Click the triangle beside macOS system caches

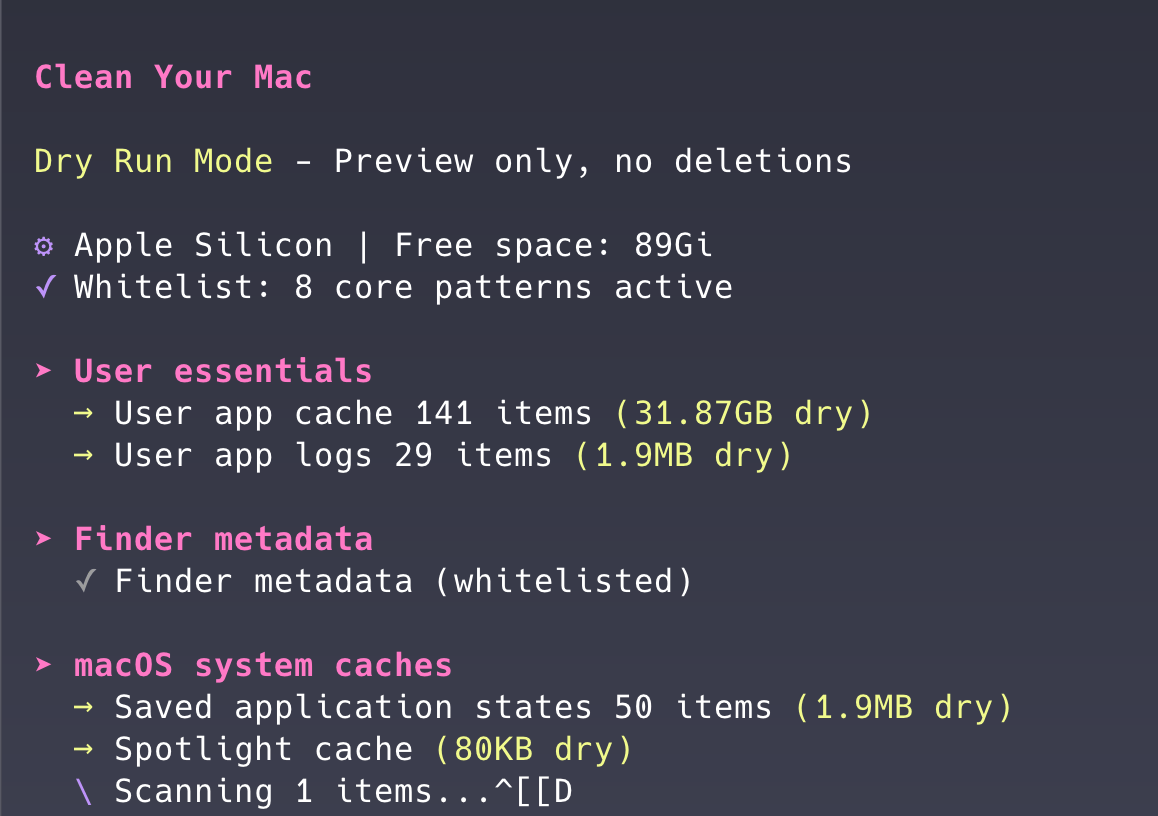coord(44,665)
